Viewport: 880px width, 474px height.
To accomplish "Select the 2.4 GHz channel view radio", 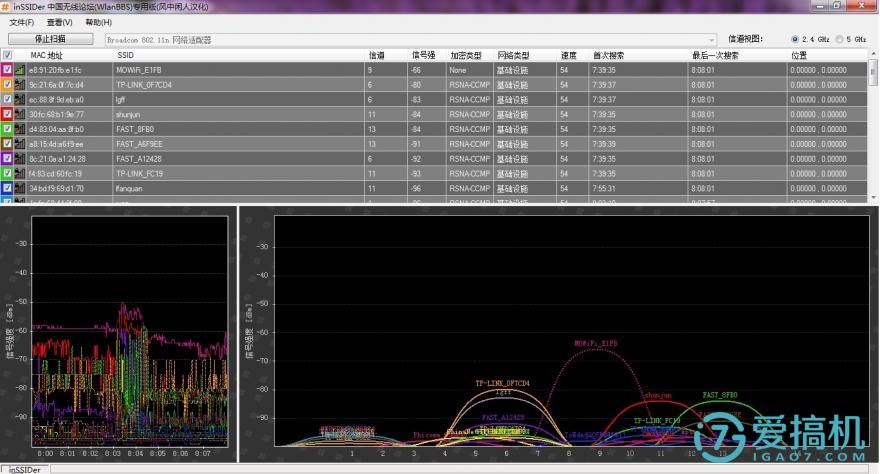I will pos(794,39).
